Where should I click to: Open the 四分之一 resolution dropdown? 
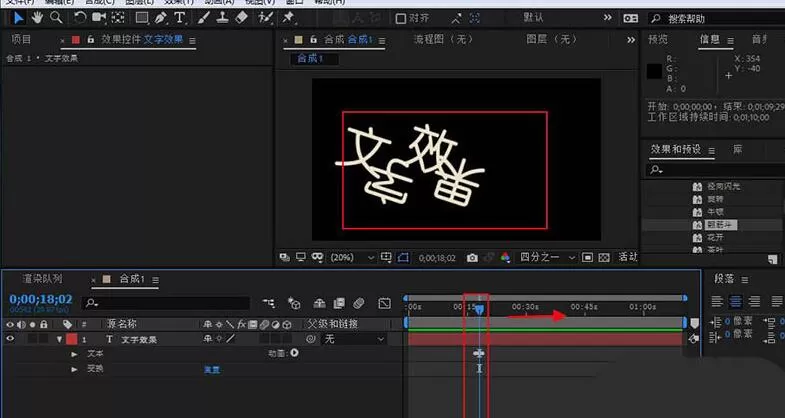(547, 257)
